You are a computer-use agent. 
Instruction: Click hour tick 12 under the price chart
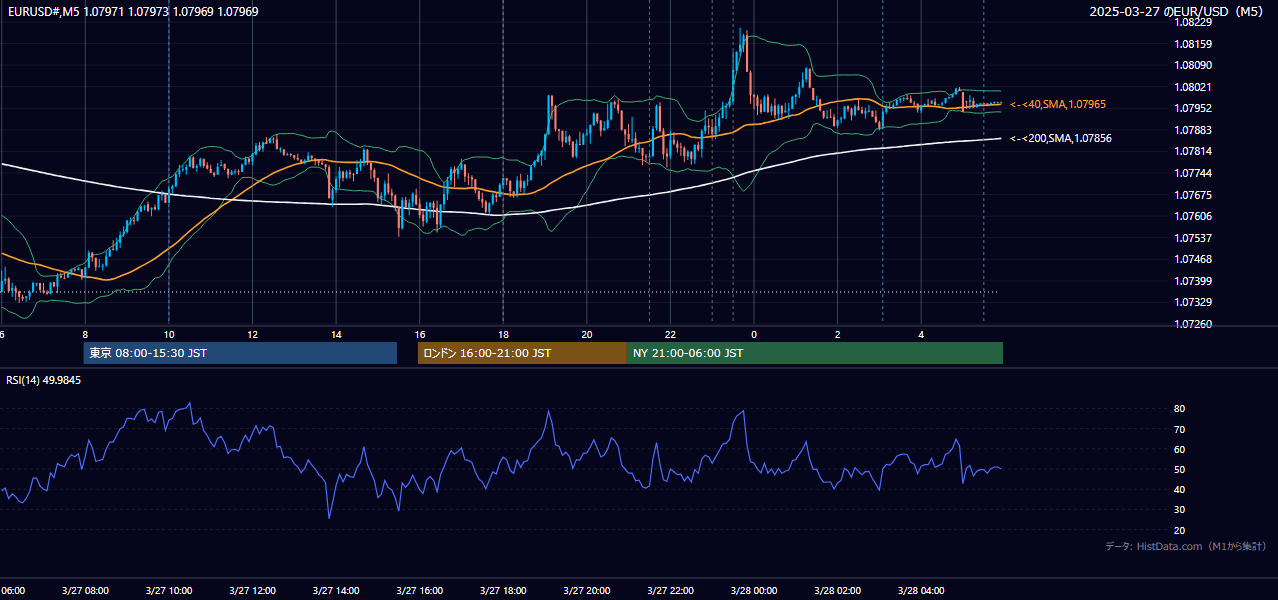[x=252, y=335]
